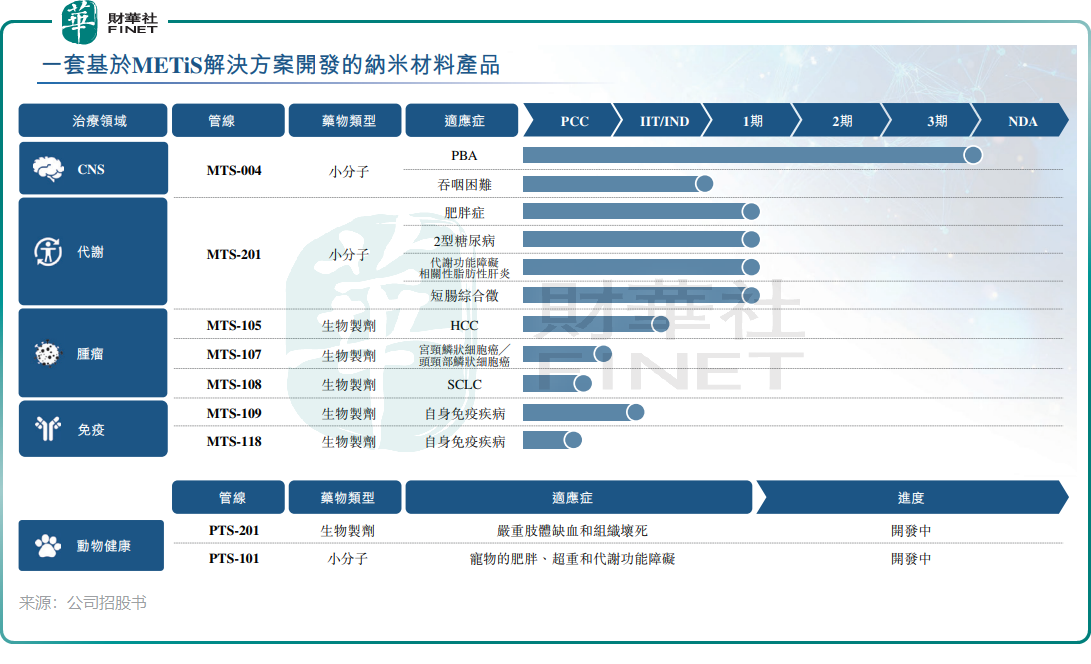The image size is (1091, 664).
Task: Select the PCC stage header
Action: [x=574, y=121]
